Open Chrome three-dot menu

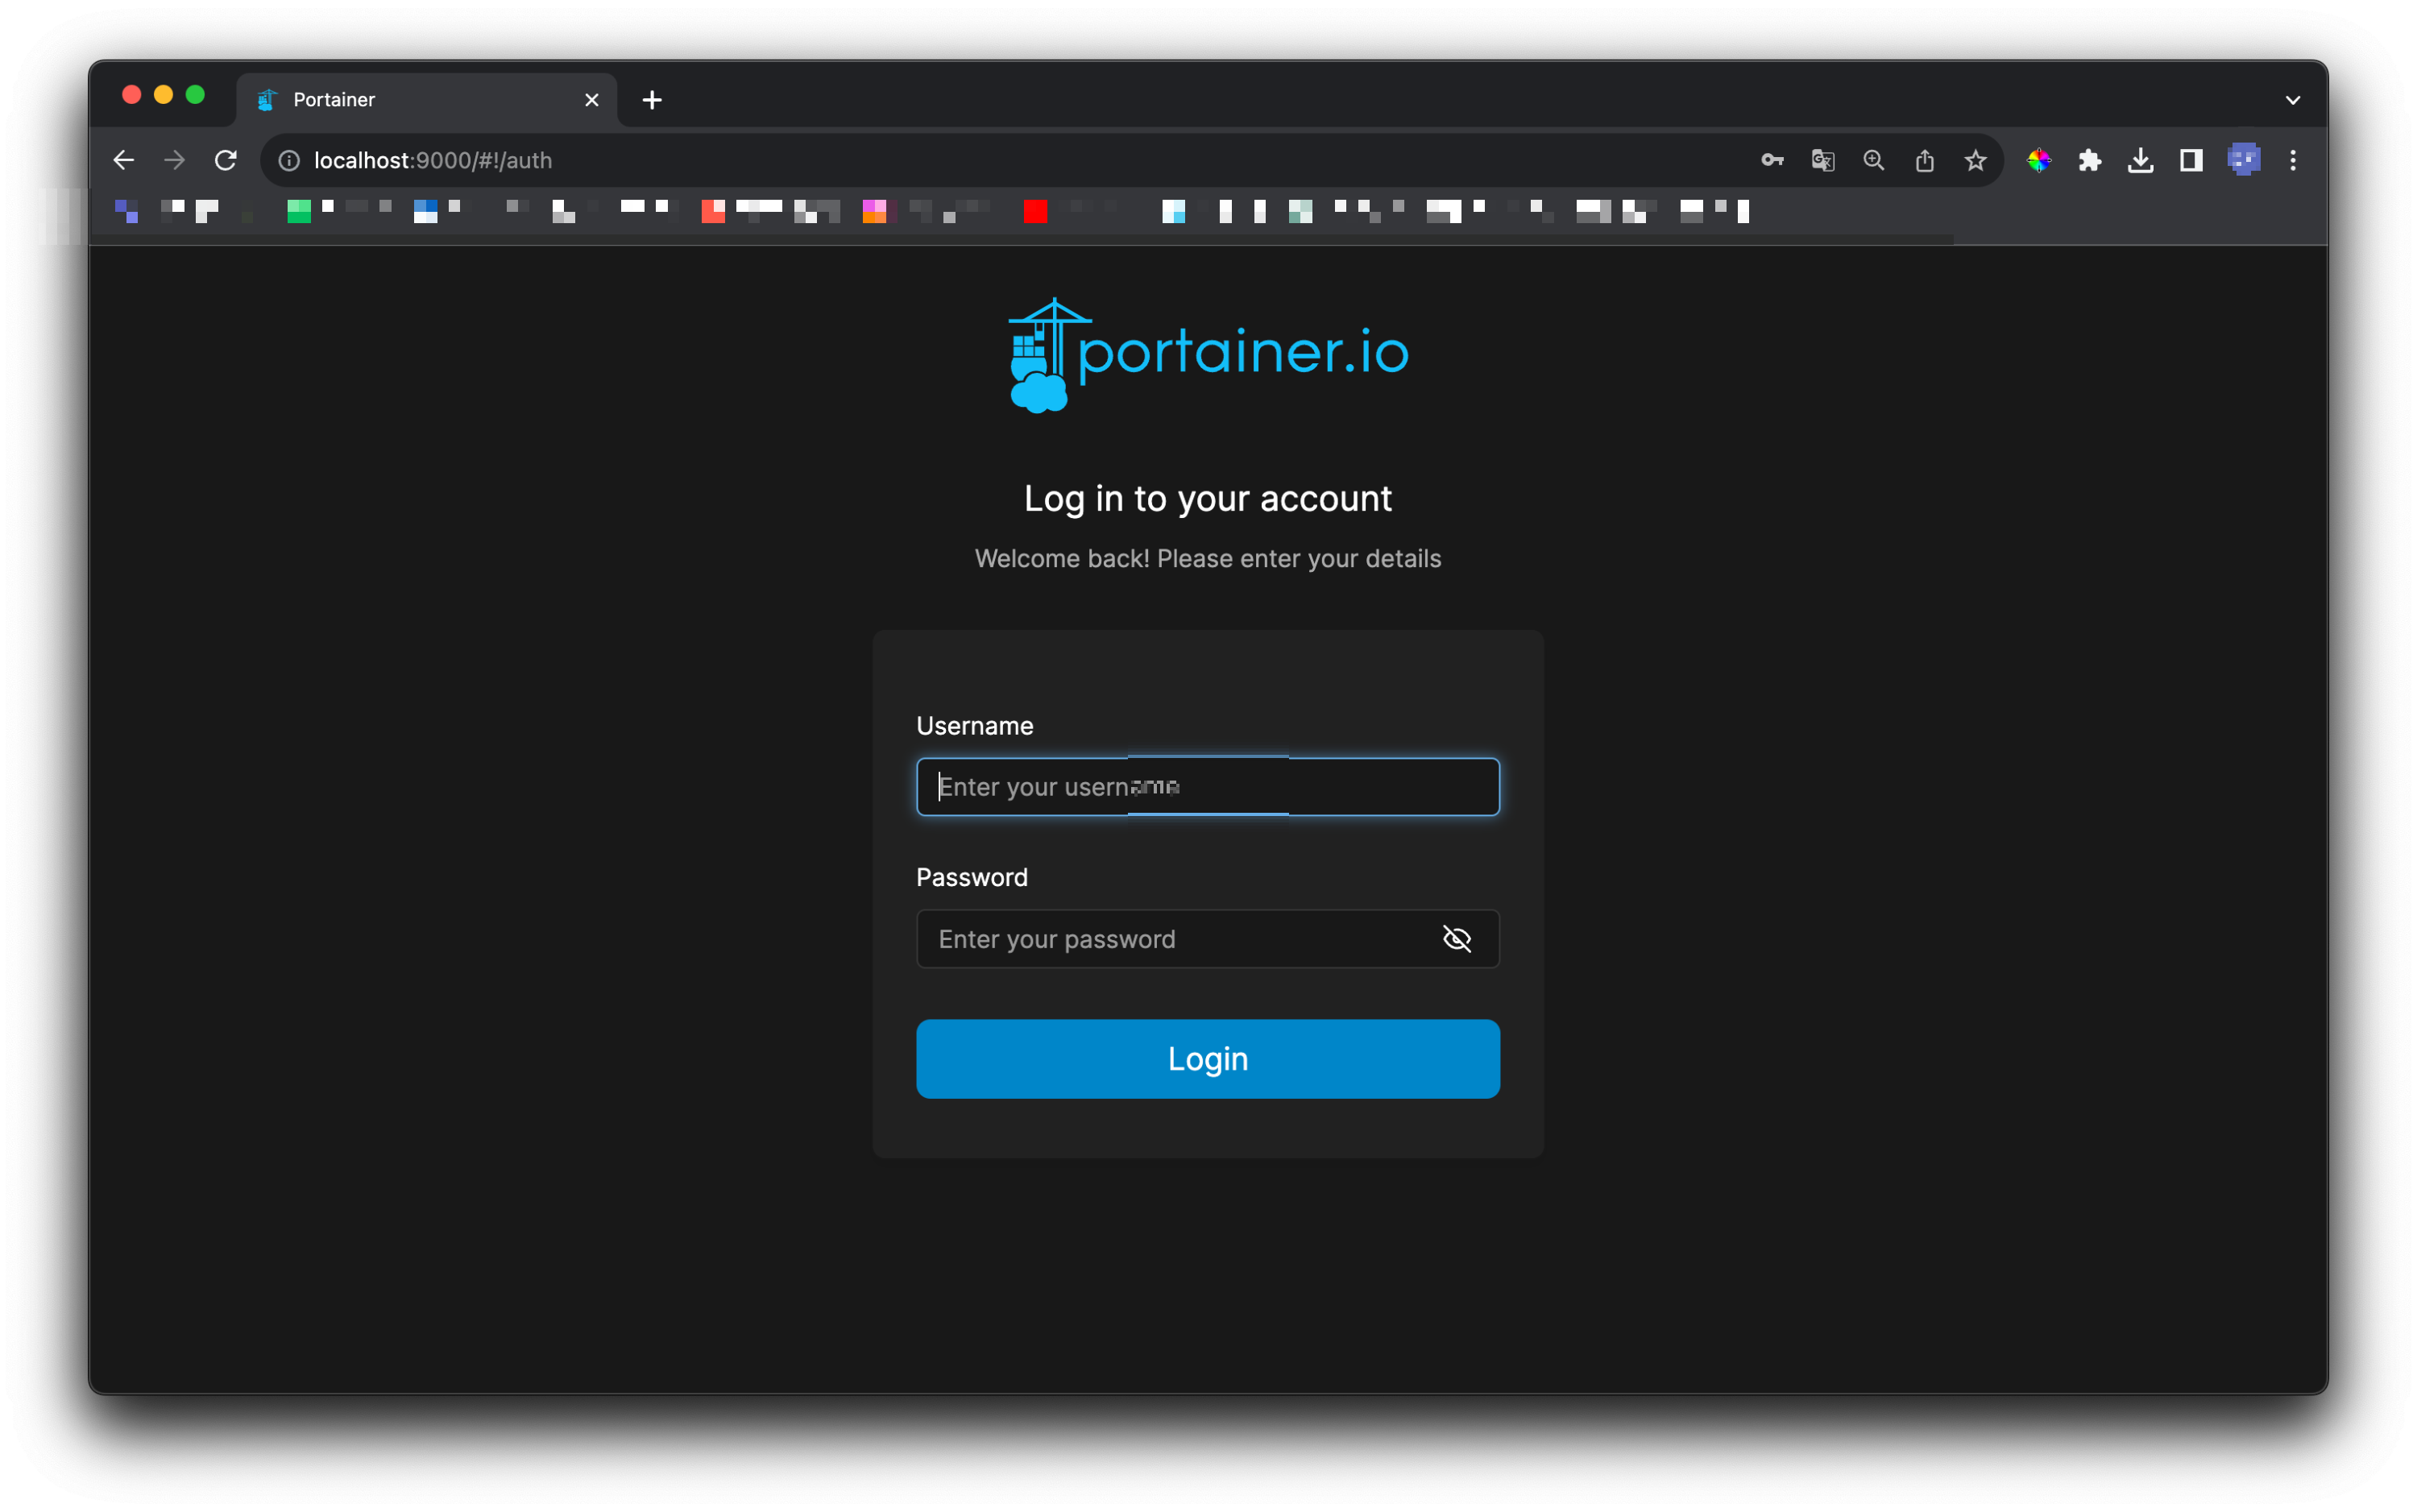(x=2293, y=160)
